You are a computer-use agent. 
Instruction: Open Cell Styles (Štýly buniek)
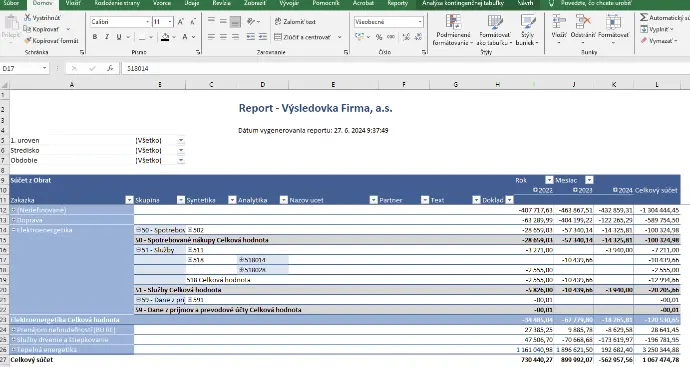527,29
